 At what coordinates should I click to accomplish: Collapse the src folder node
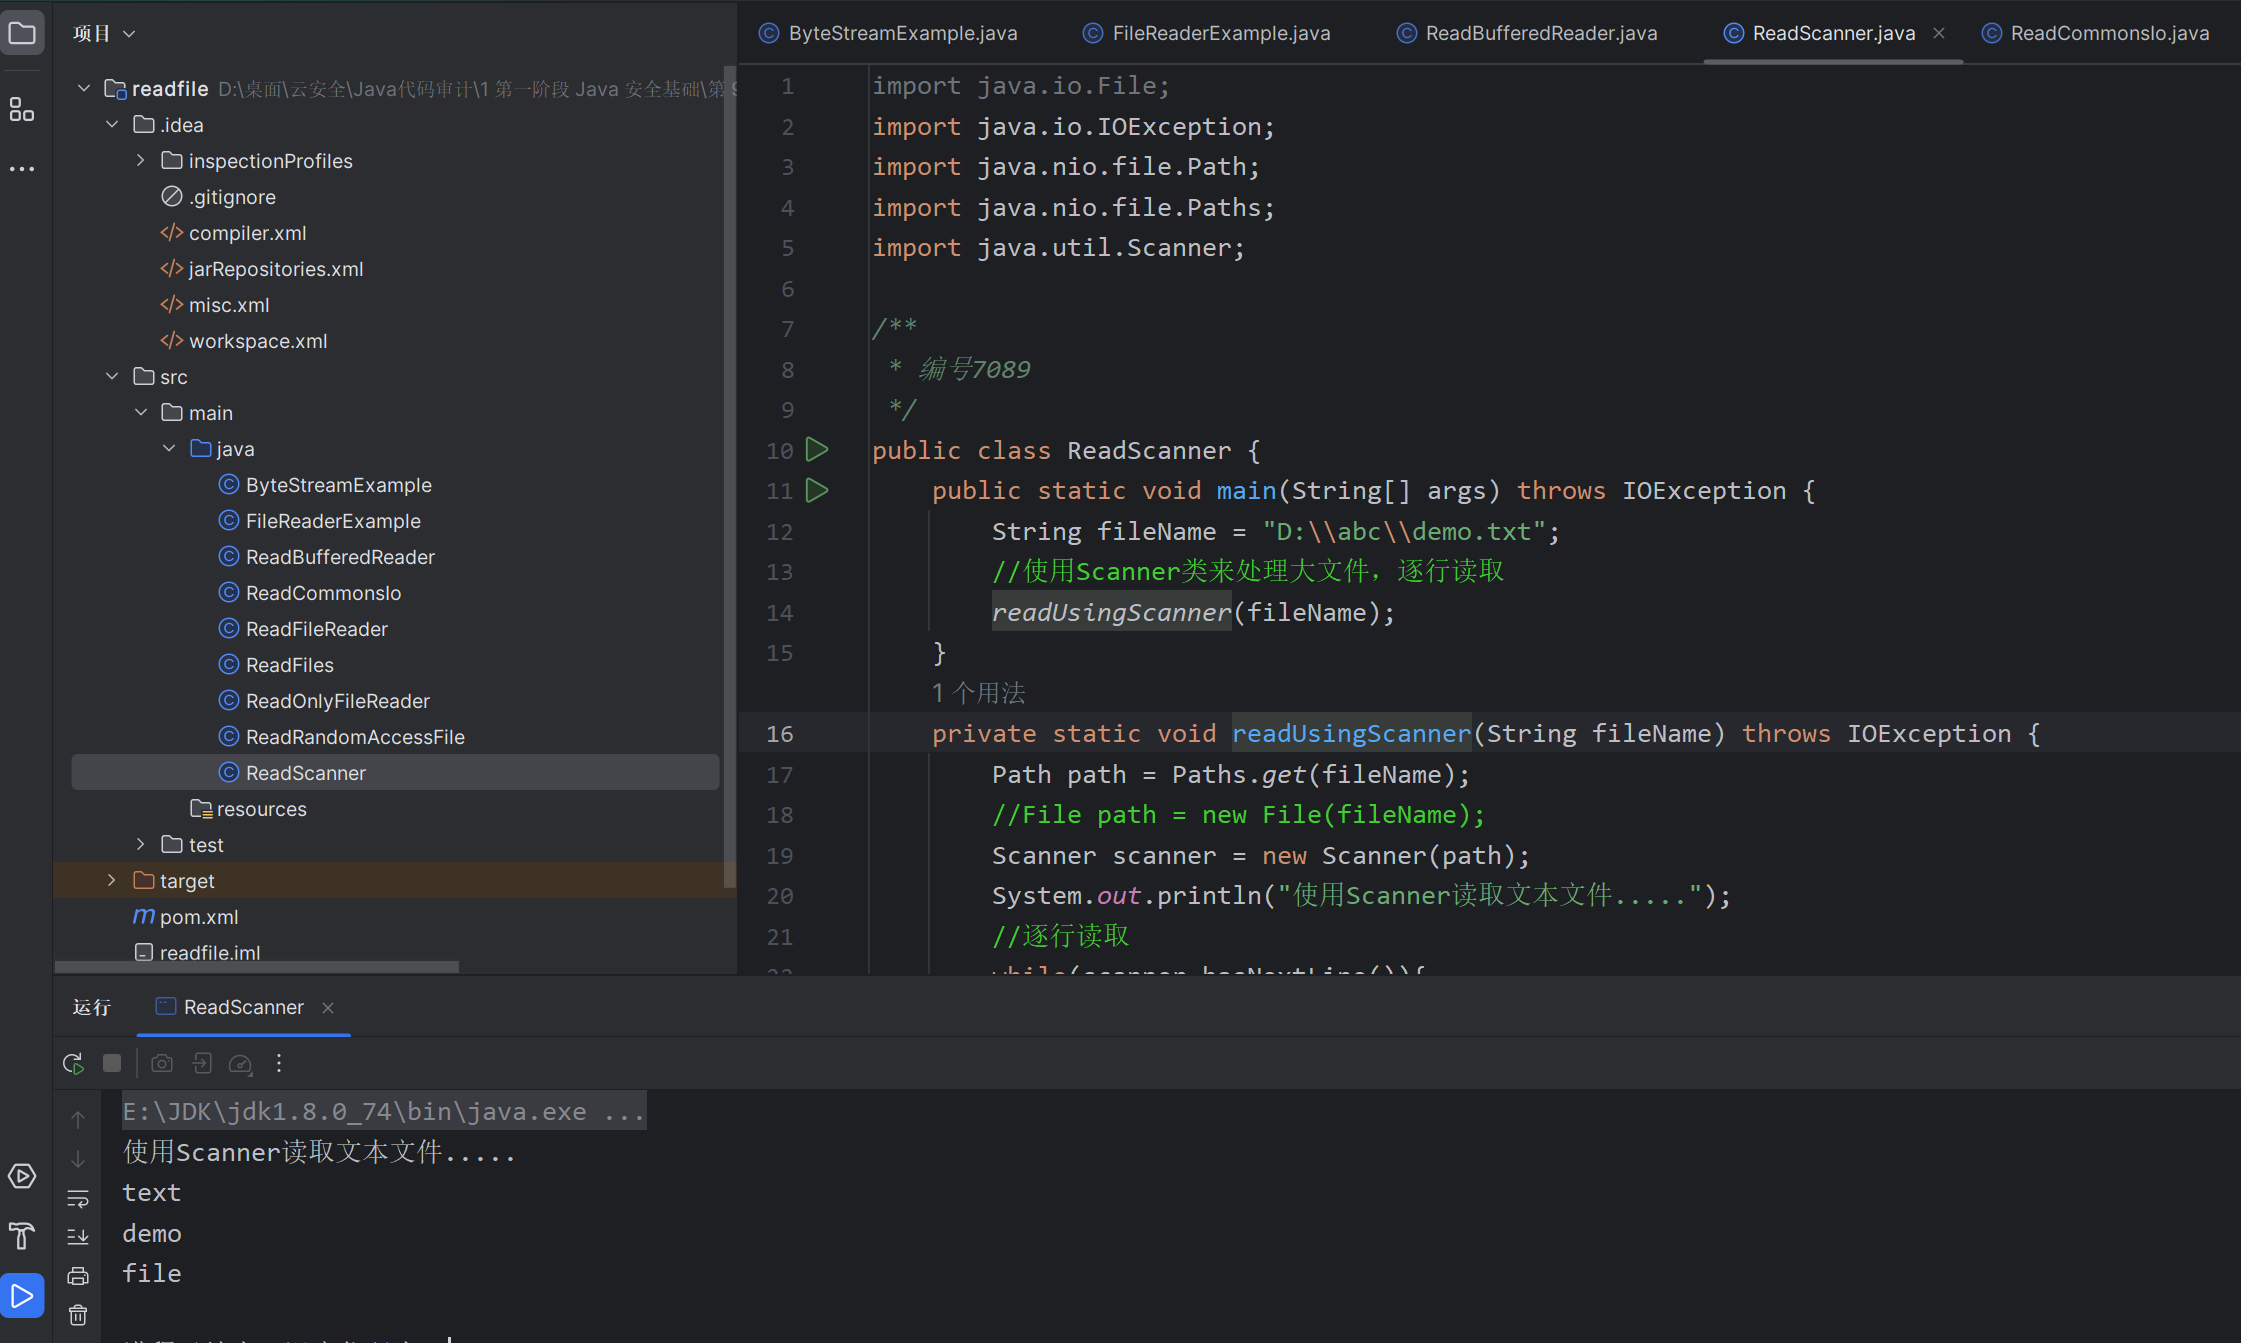coord(112,377)
